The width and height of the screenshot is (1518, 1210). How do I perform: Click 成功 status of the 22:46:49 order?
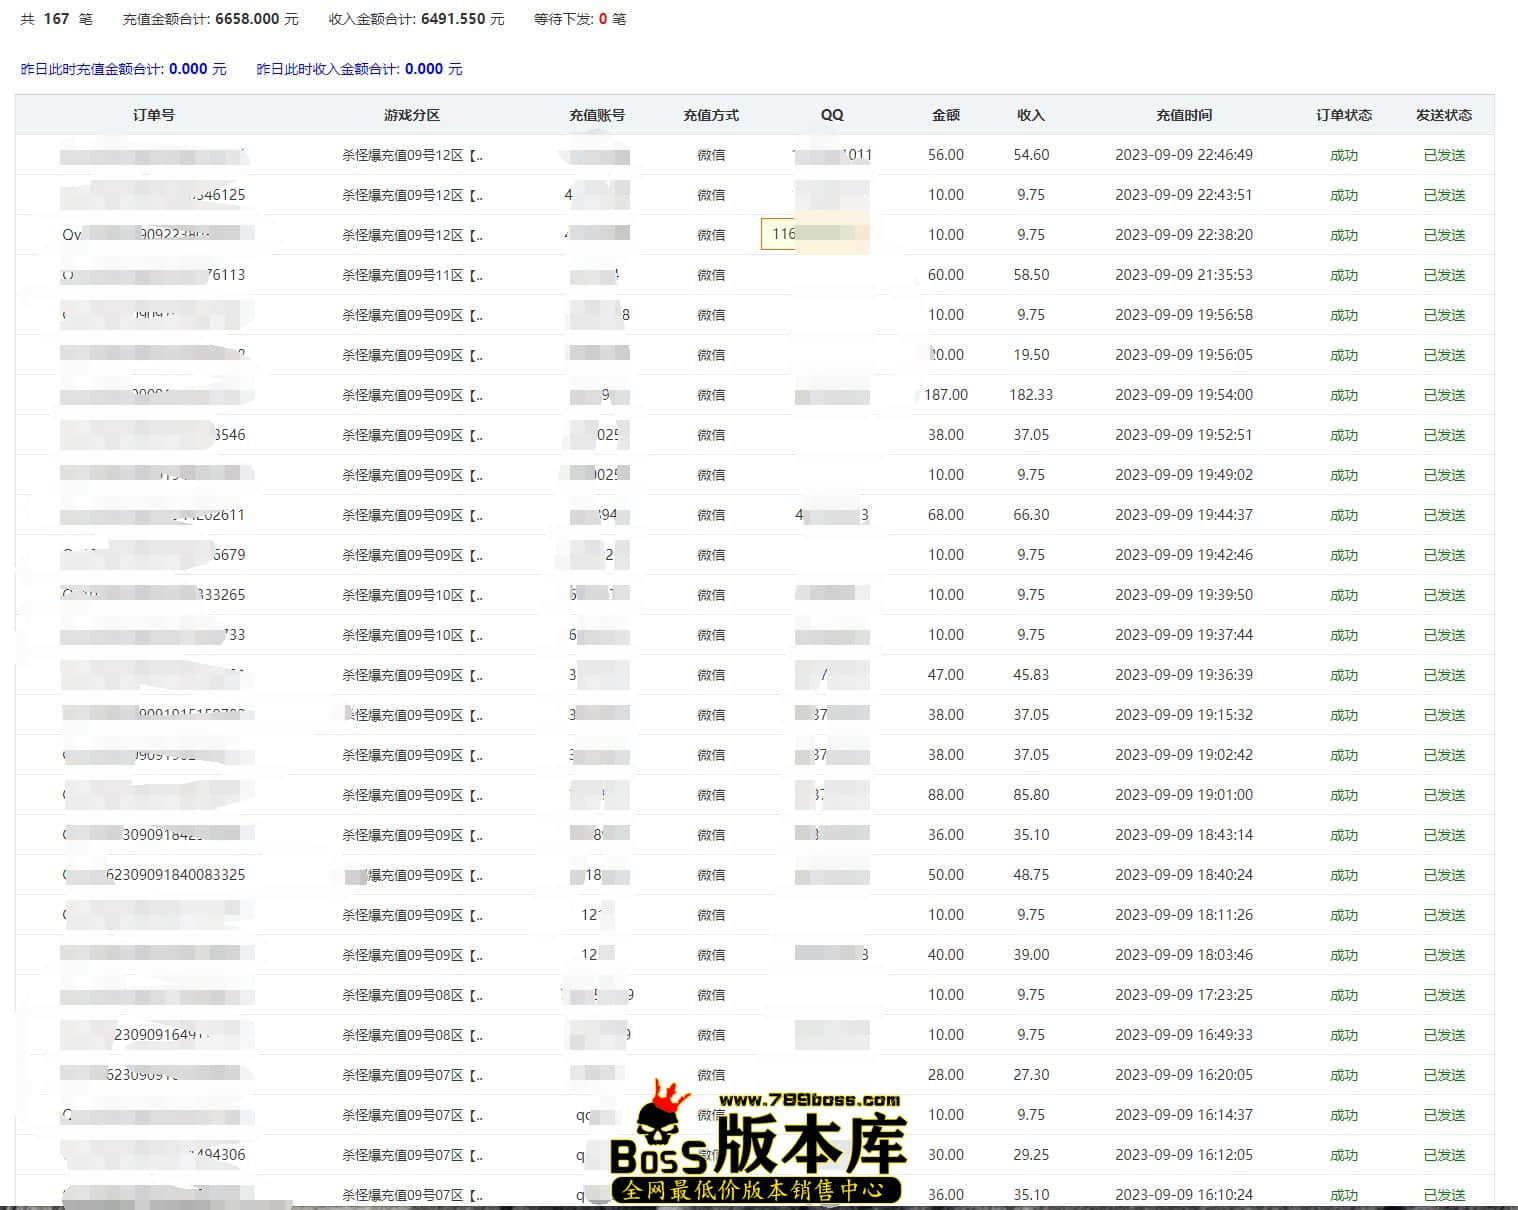(x=1344, y=154)
